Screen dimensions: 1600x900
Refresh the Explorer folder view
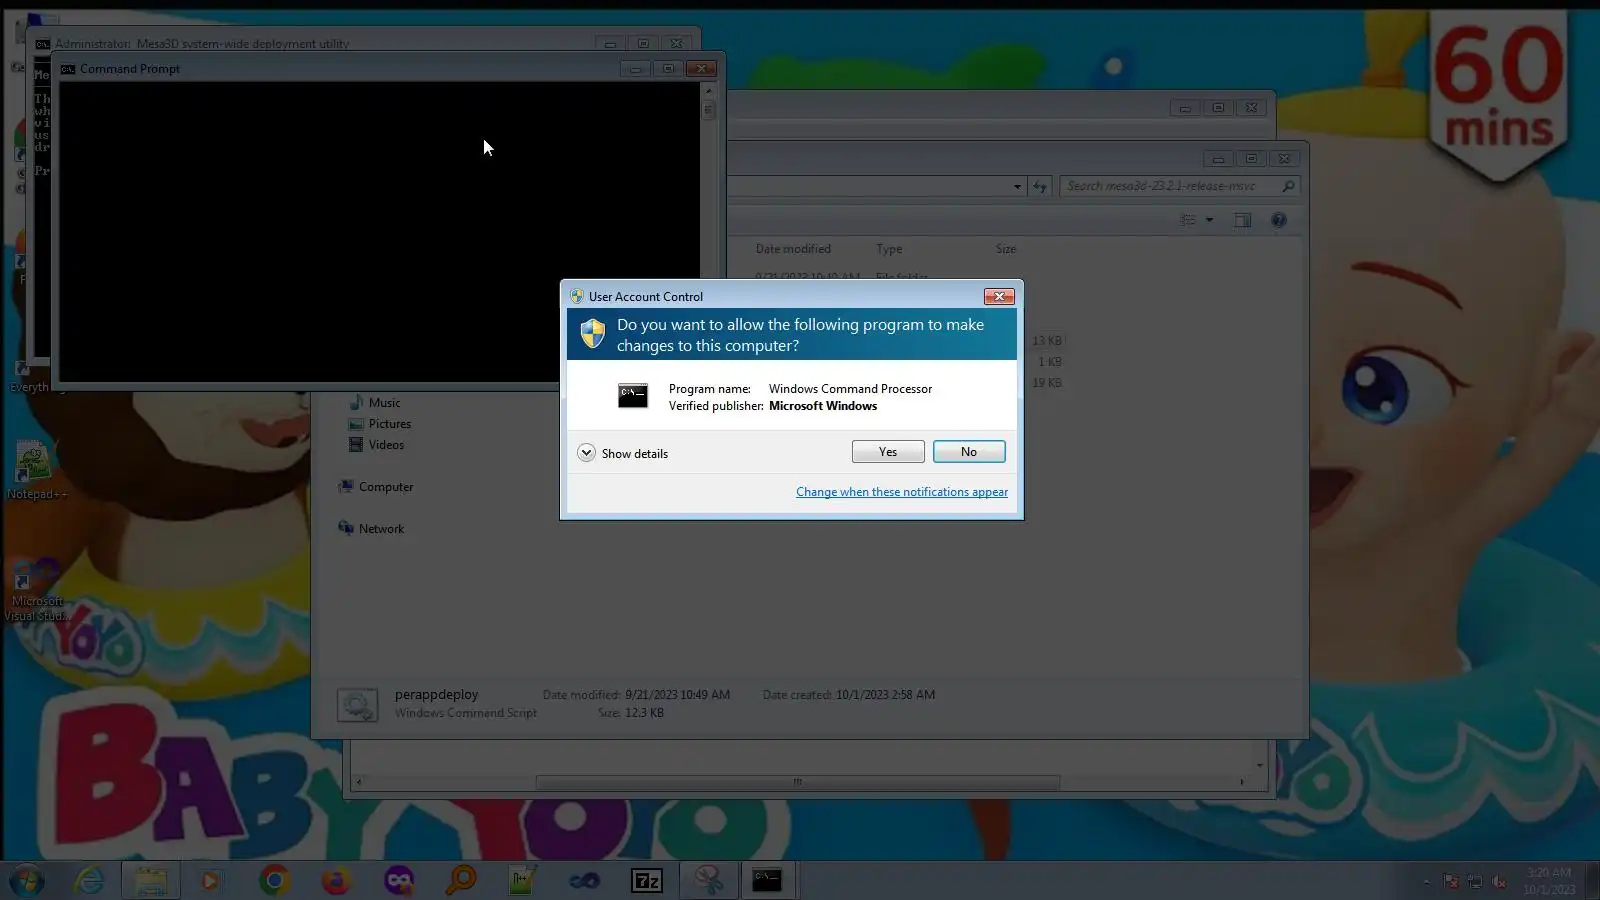(1040, 187)
